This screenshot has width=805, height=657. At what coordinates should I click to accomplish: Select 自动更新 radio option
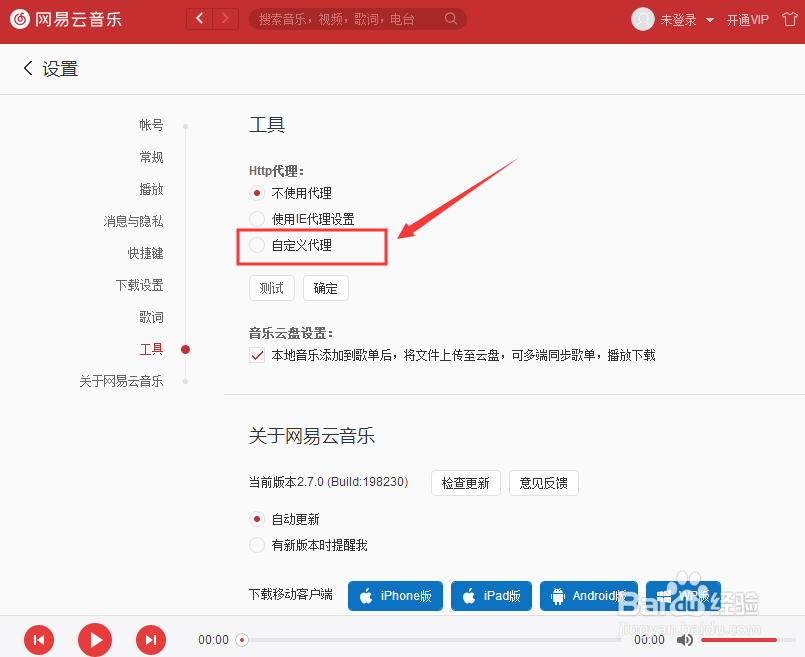[257, 519]
